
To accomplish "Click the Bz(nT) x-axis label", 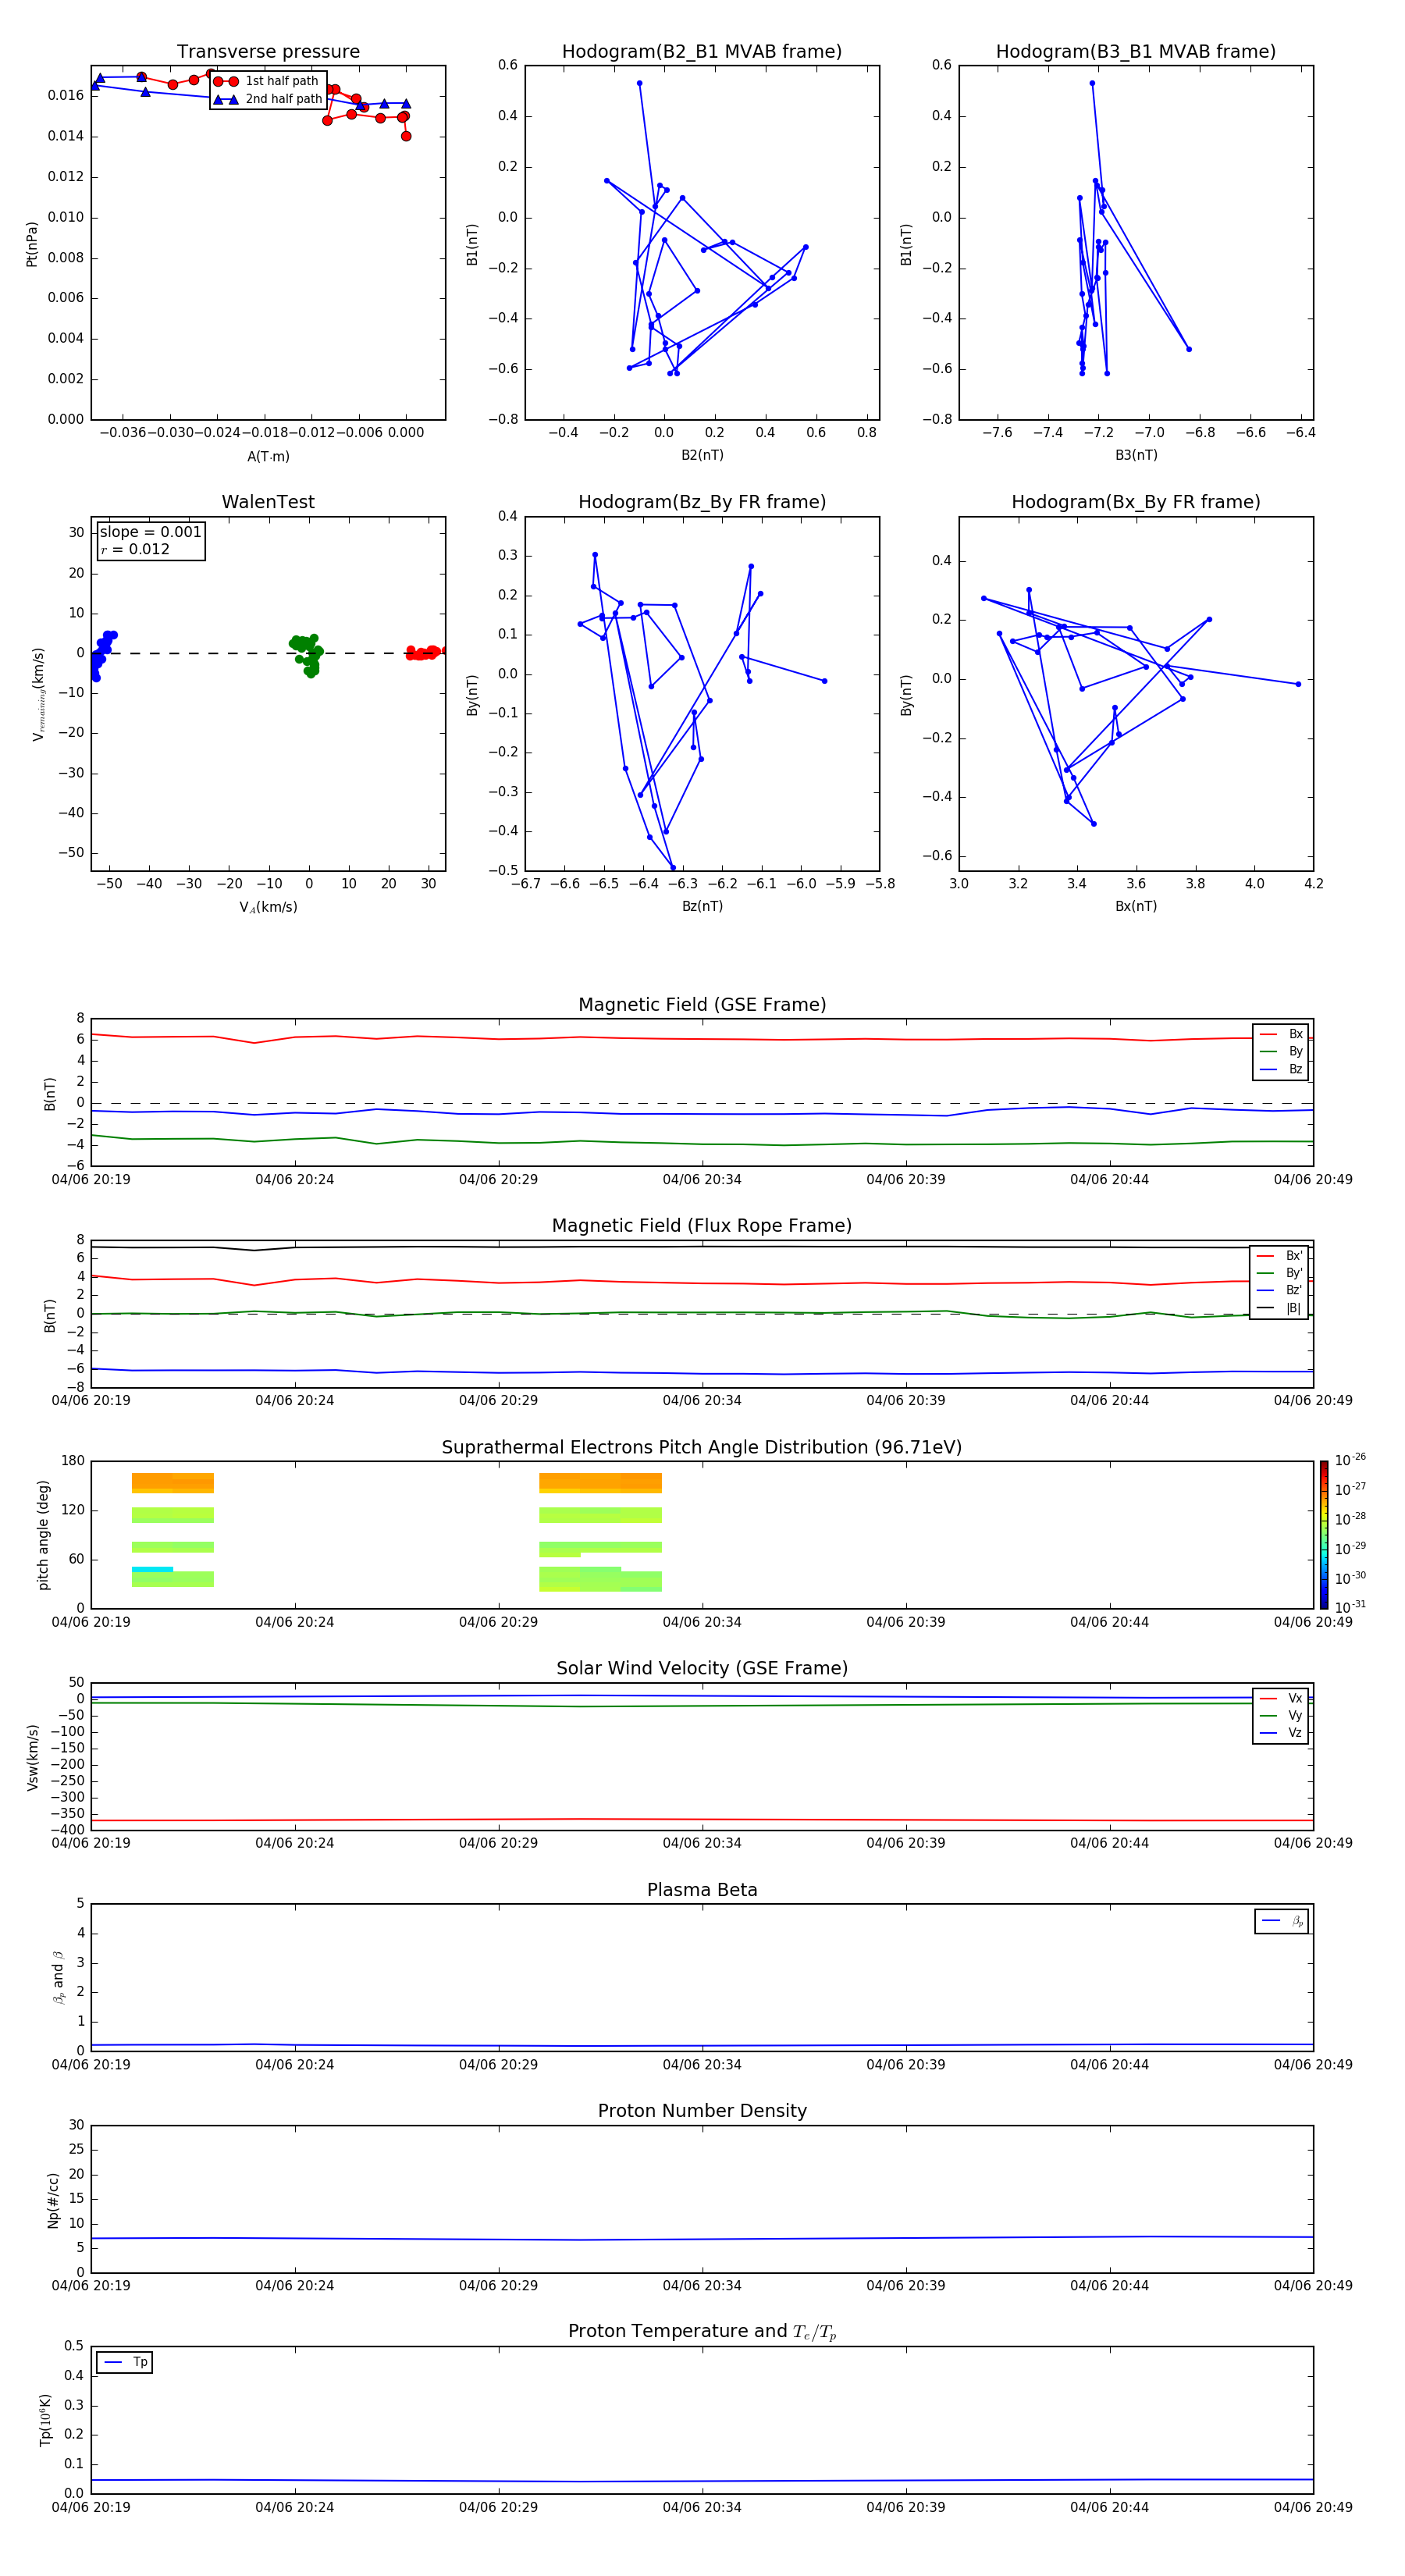I will (702, 906).
